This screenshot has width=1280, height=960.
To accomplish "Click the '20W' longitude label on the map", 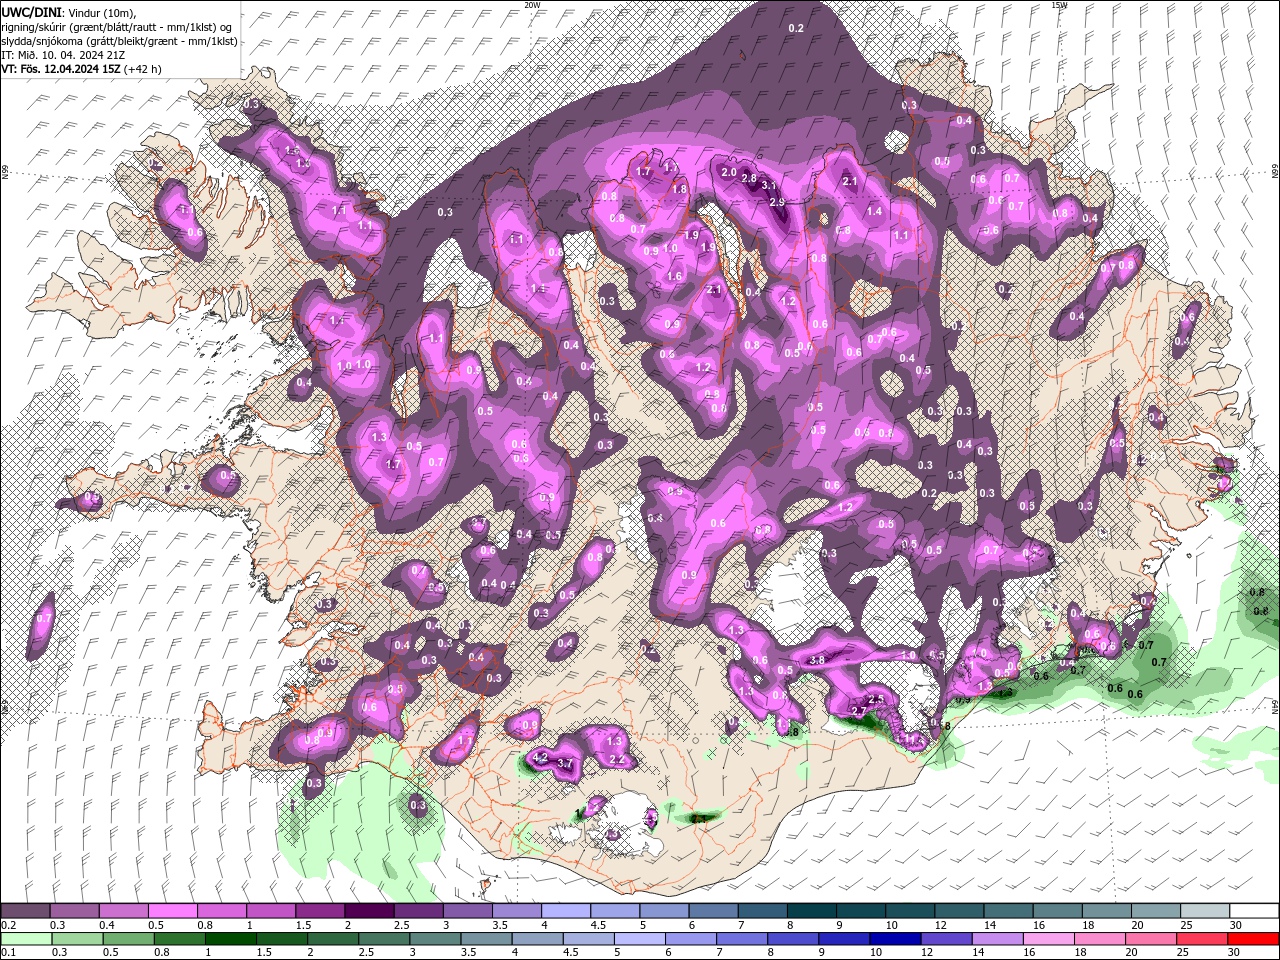I will pyautogui.click(x=532, y=5).
